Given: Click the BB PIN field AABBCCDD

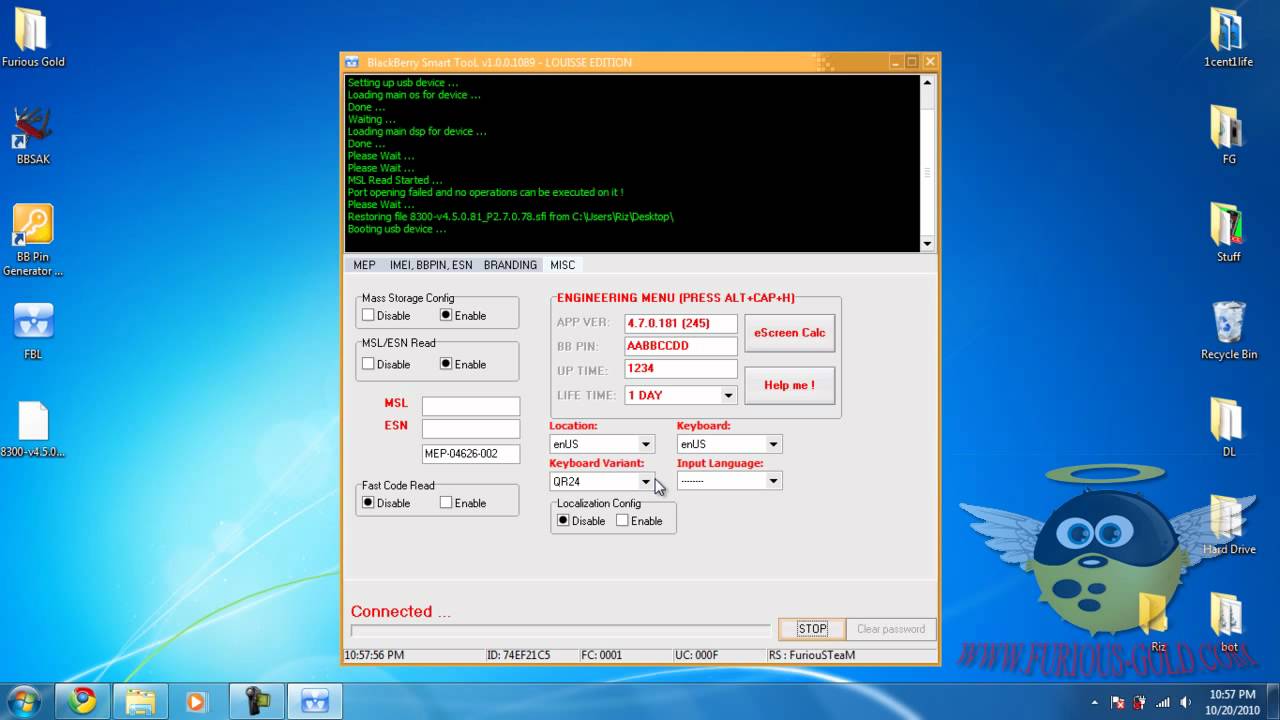Looking at the screenshot, I should 681,346.
